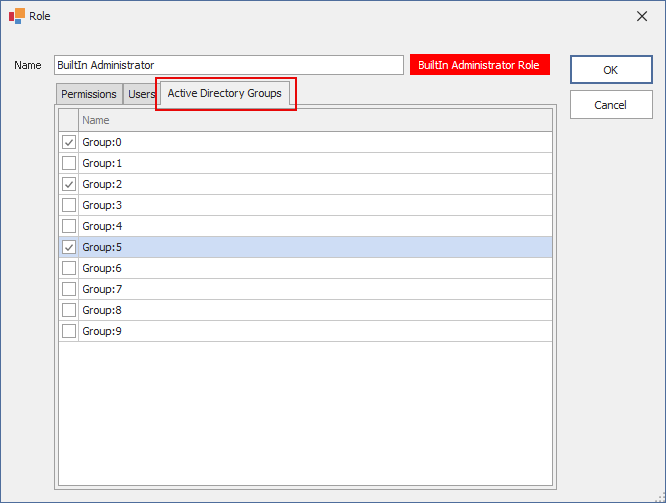The width and height of the screenshot is (666, 503).
Task: Open the Users tab
Action: 141,95
